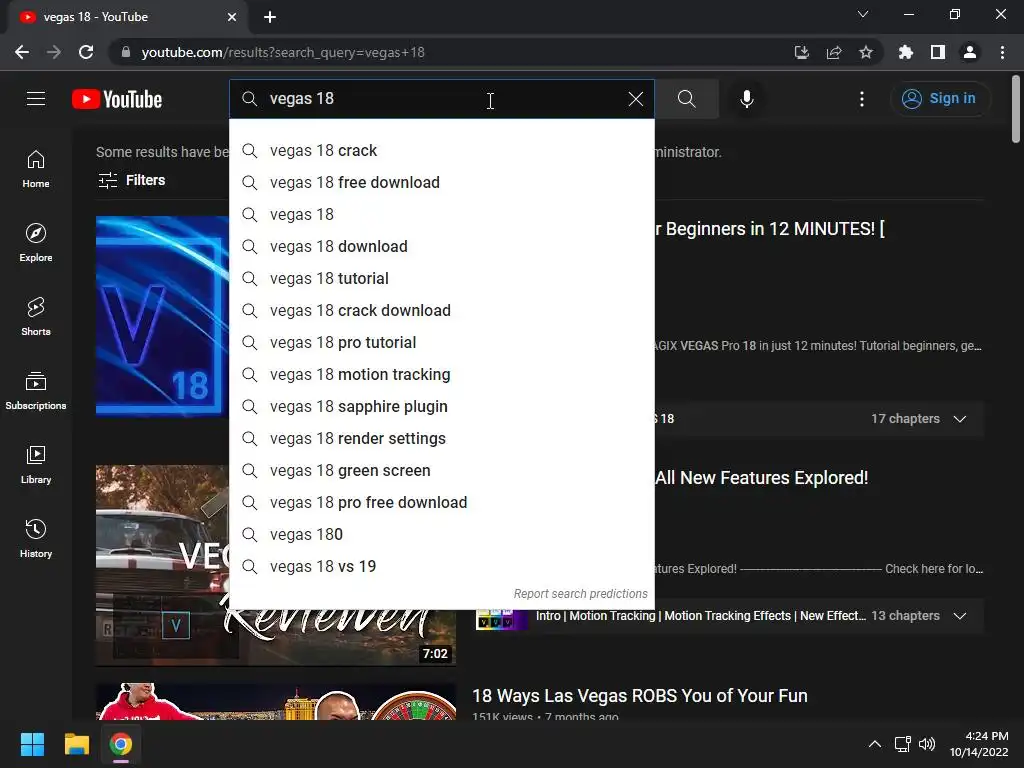Click the magnifier search button
The image size is (1024, 768).
[686, 99]
